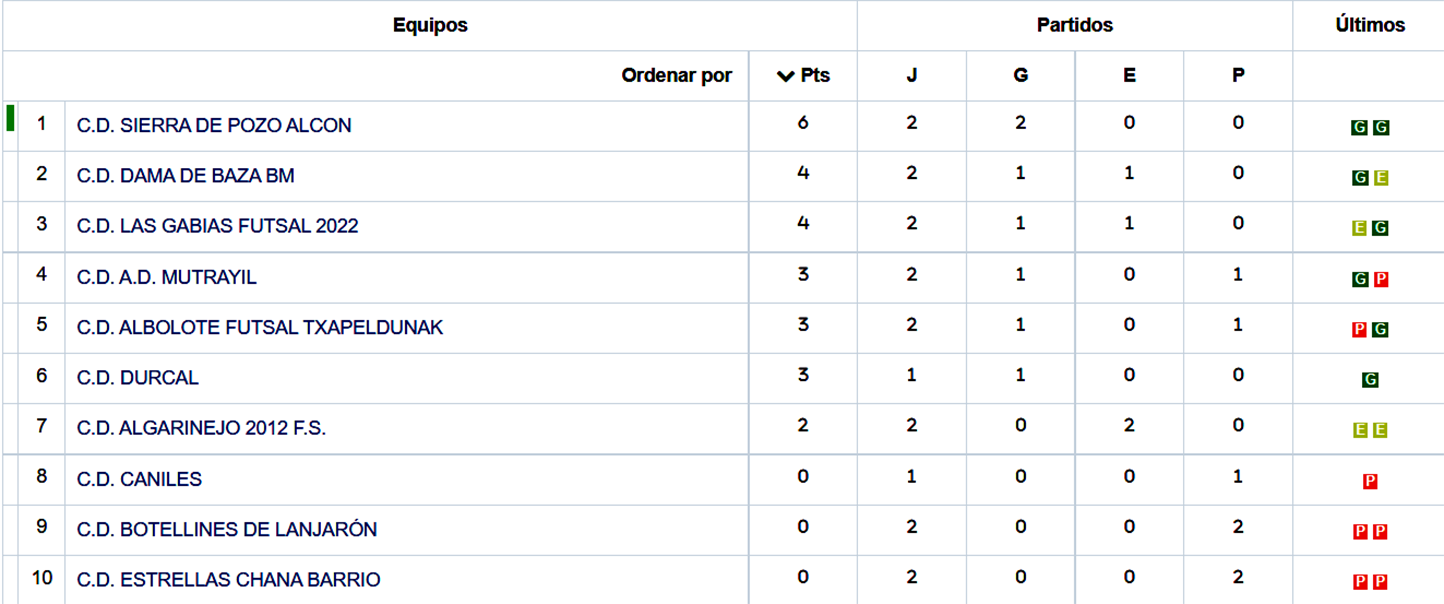Click the P losses column header
The width and height of the screenshot is (1444, 604).
pos(1238,76)
